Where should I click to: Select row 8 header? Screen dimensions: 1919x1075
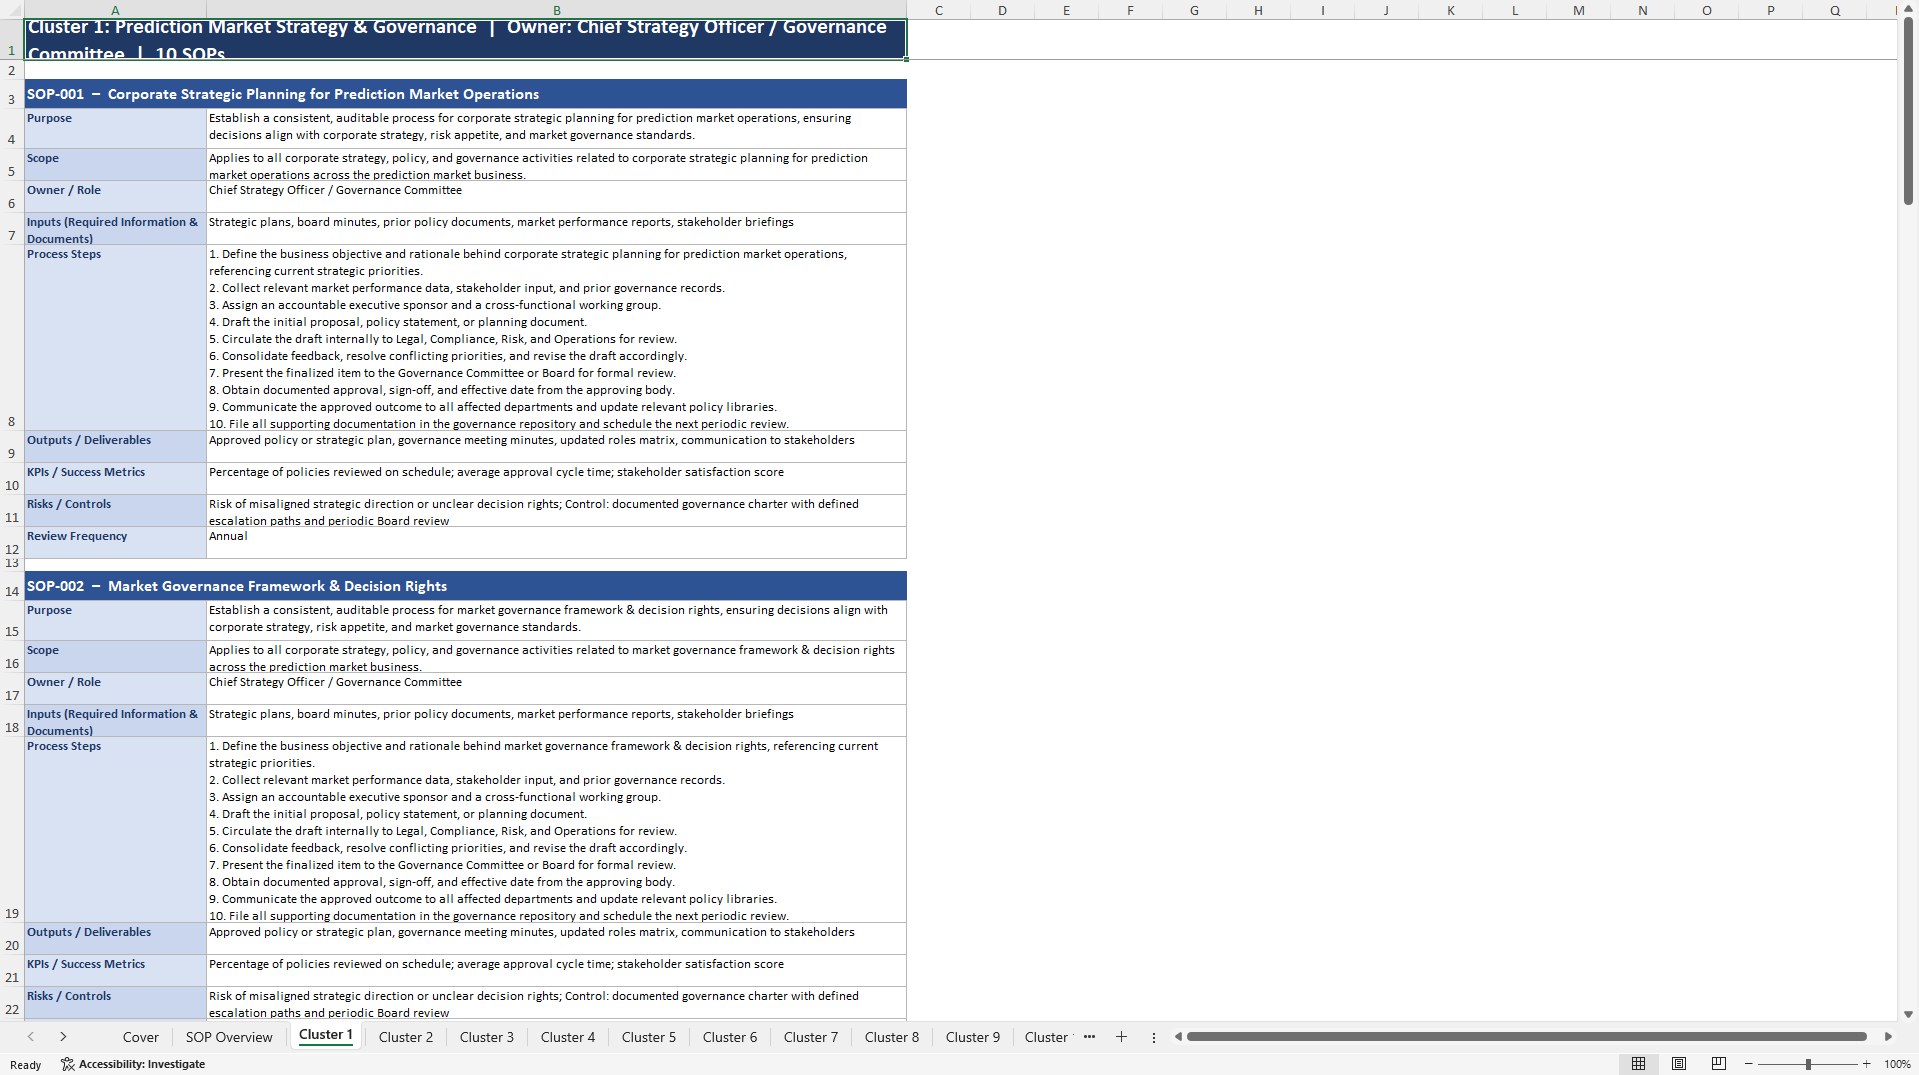click(x=12, y=337)
